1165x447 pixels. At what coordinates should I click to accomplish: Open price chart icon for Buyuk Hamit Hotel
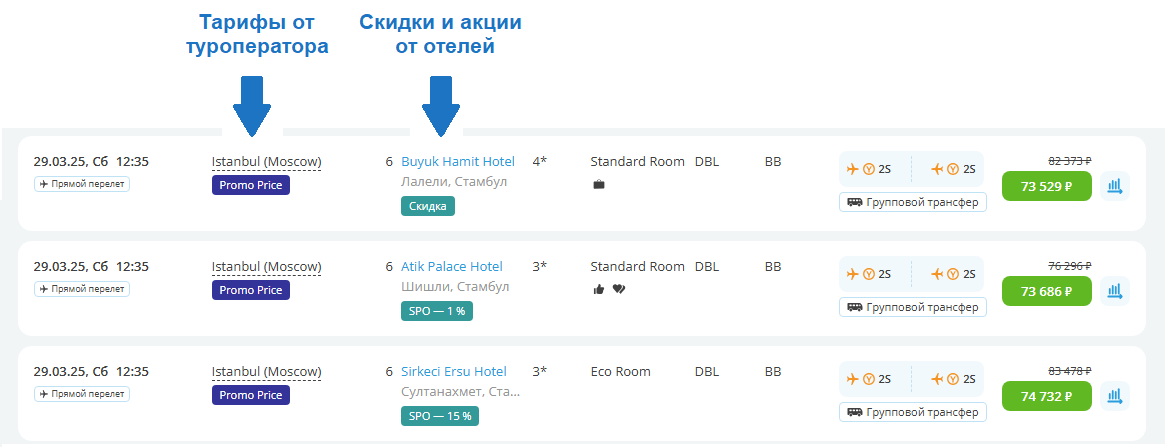[x=1115, y=186]
